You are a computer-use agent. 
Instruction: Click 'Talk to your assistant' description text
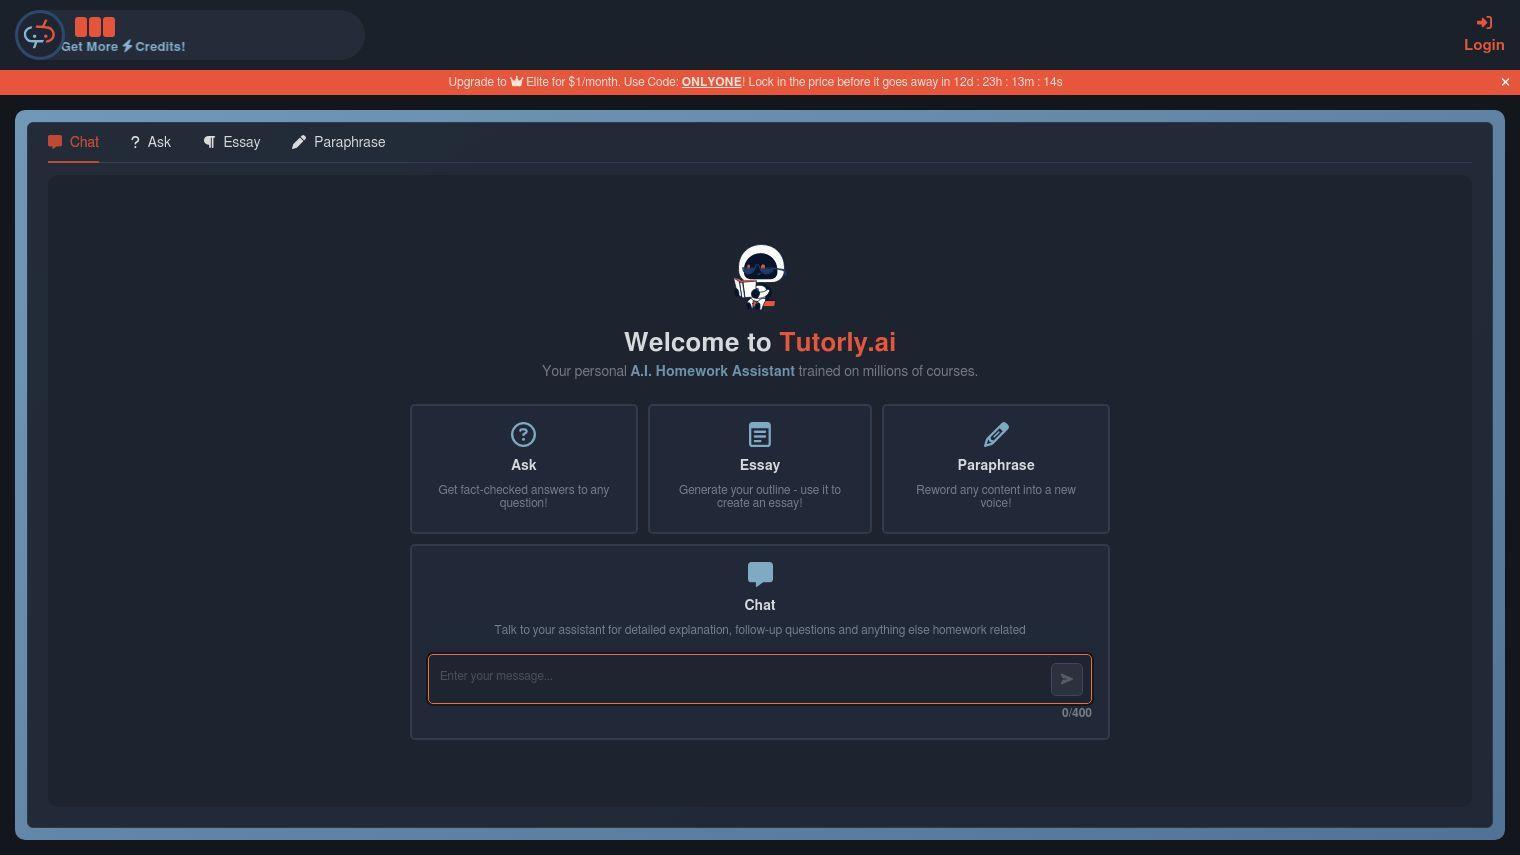tap(760, 630)
